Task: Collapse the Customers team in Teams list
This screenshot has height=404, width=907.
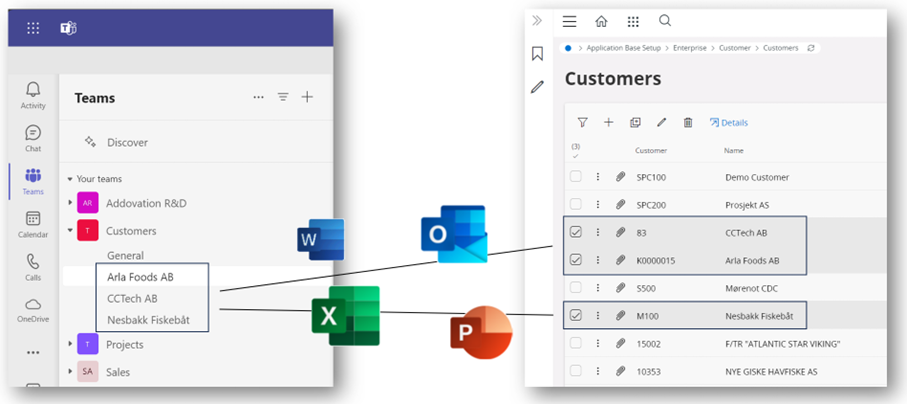Action: pyautogui.click(x=70, y=230)
